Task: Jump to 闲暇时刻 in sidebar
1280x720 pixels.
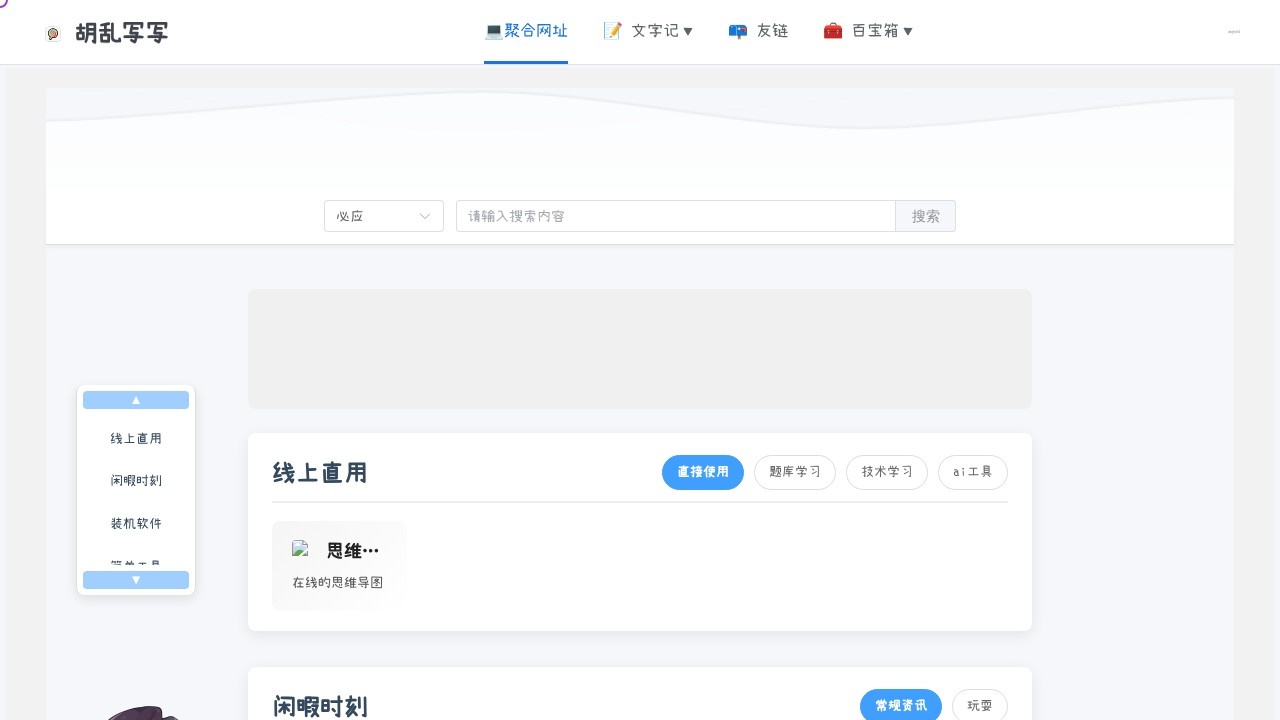Action: pos(136,481)
